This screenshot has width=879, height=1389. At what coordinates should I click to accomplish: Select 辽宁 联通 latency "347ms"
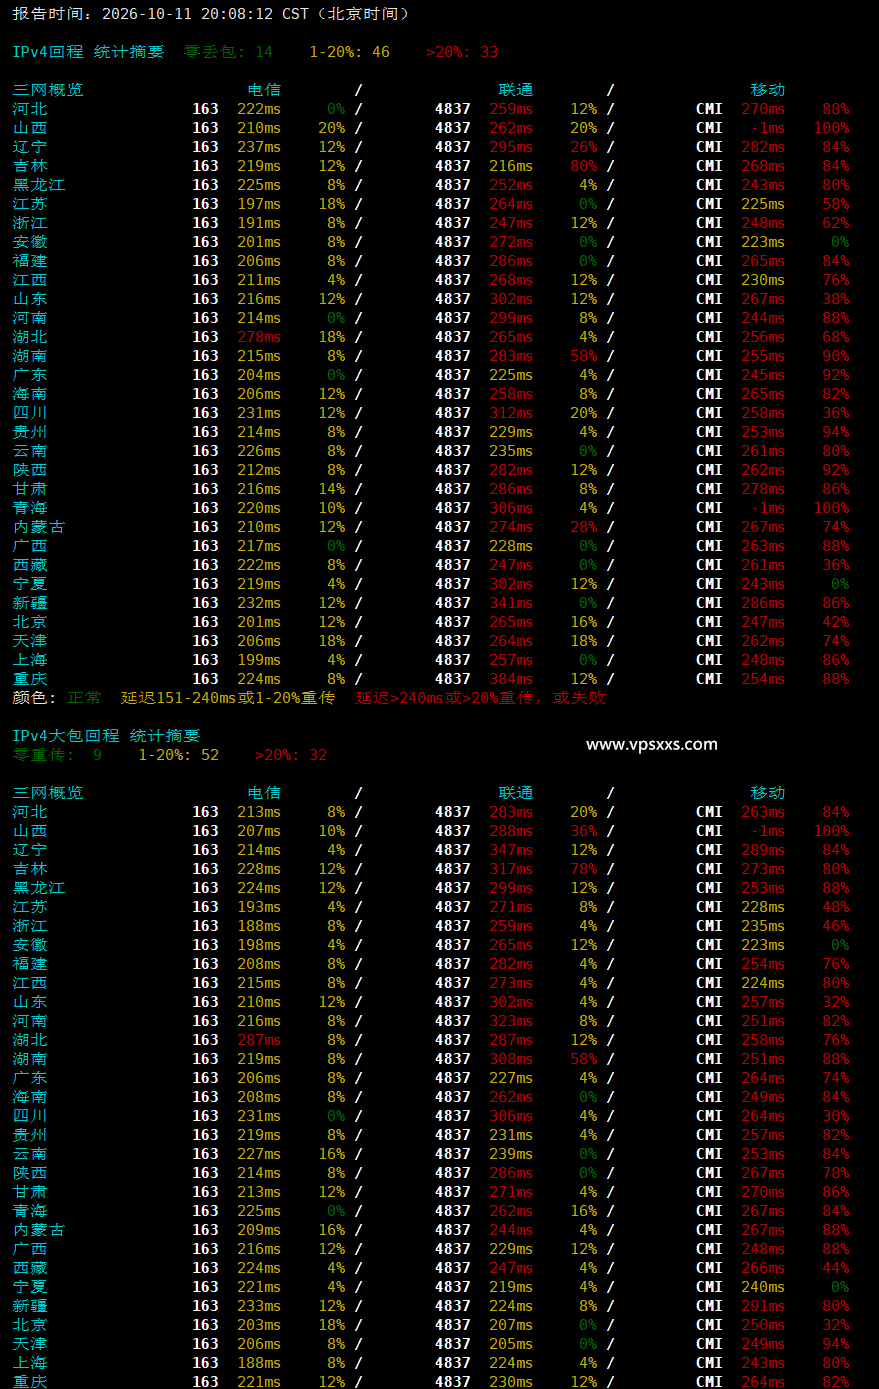click(x=511, y=850)
